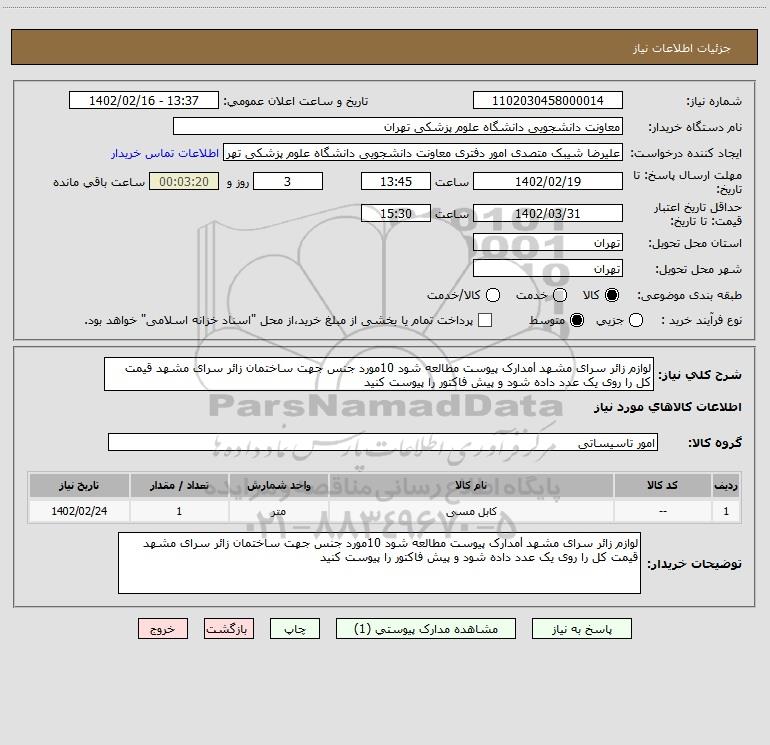The width and height of the screenshot is (770, 745).
Task: Select the جزیی purchase type radio
Action: [x=636, y=320]
